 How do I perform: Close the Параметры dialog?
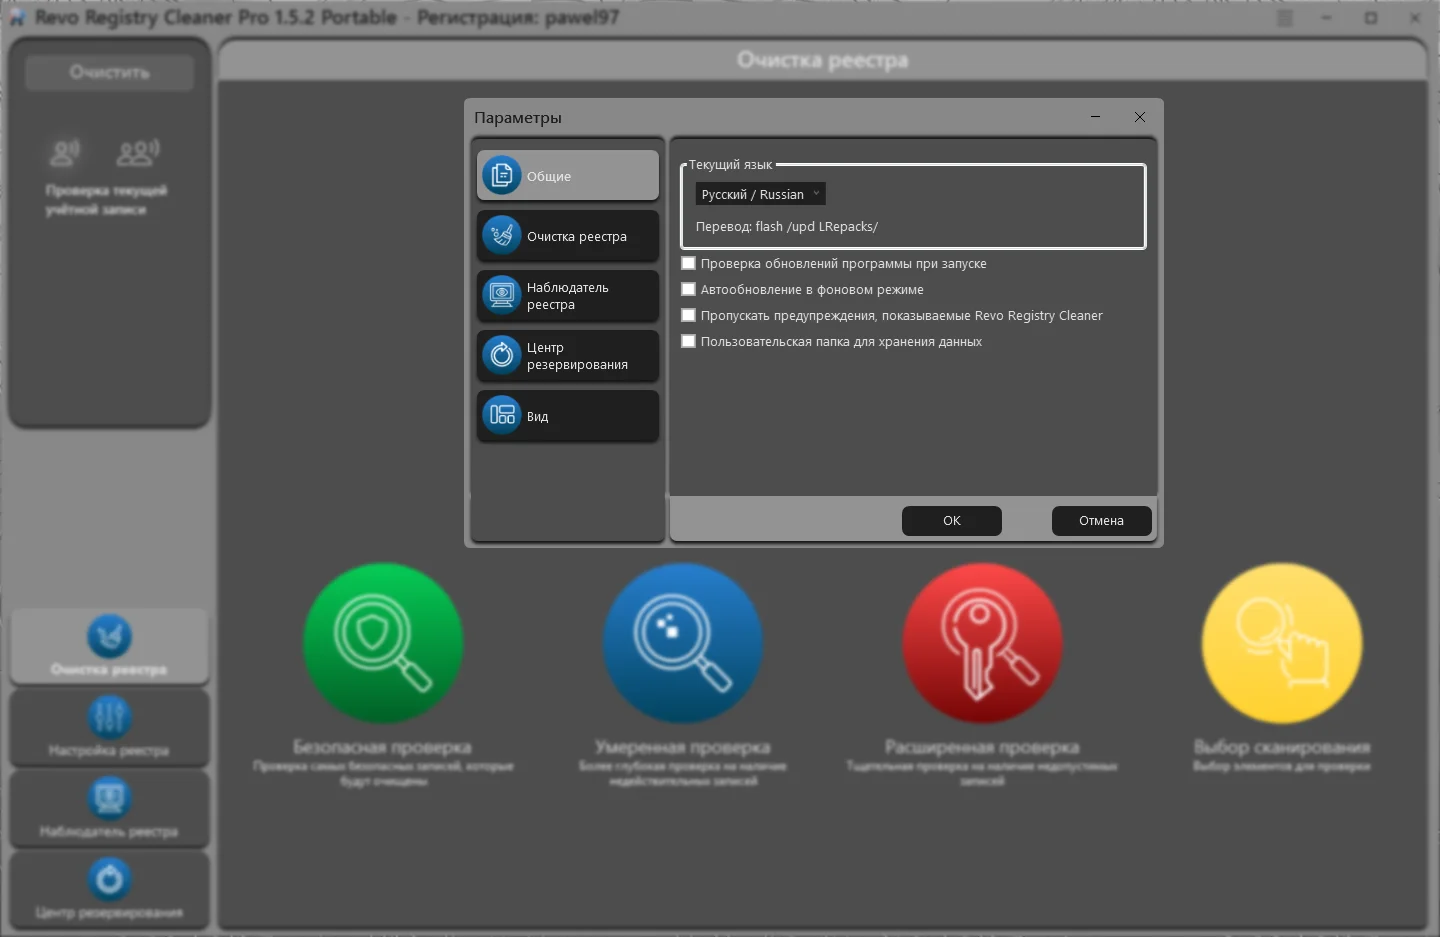click(x=1139, y=117)
